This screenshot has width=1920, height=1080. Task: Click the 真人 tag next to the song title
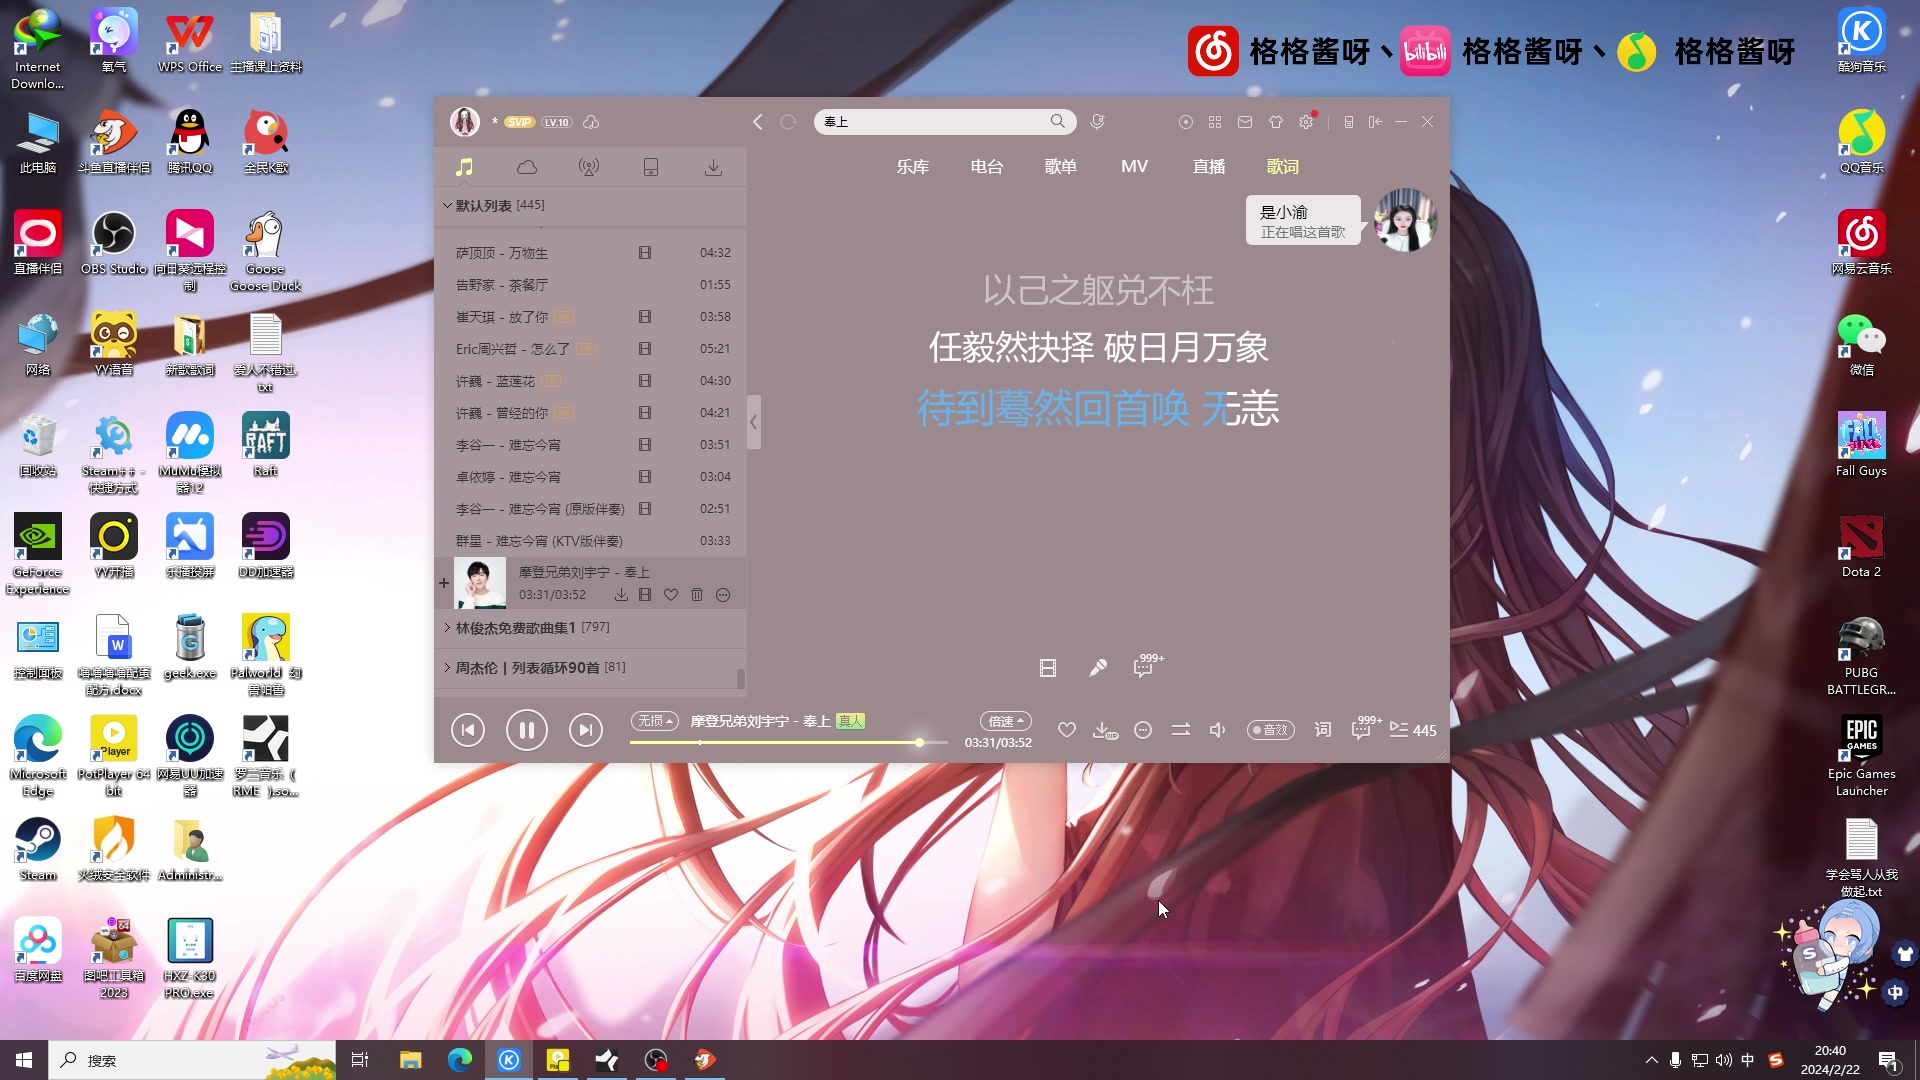(850, 721)
